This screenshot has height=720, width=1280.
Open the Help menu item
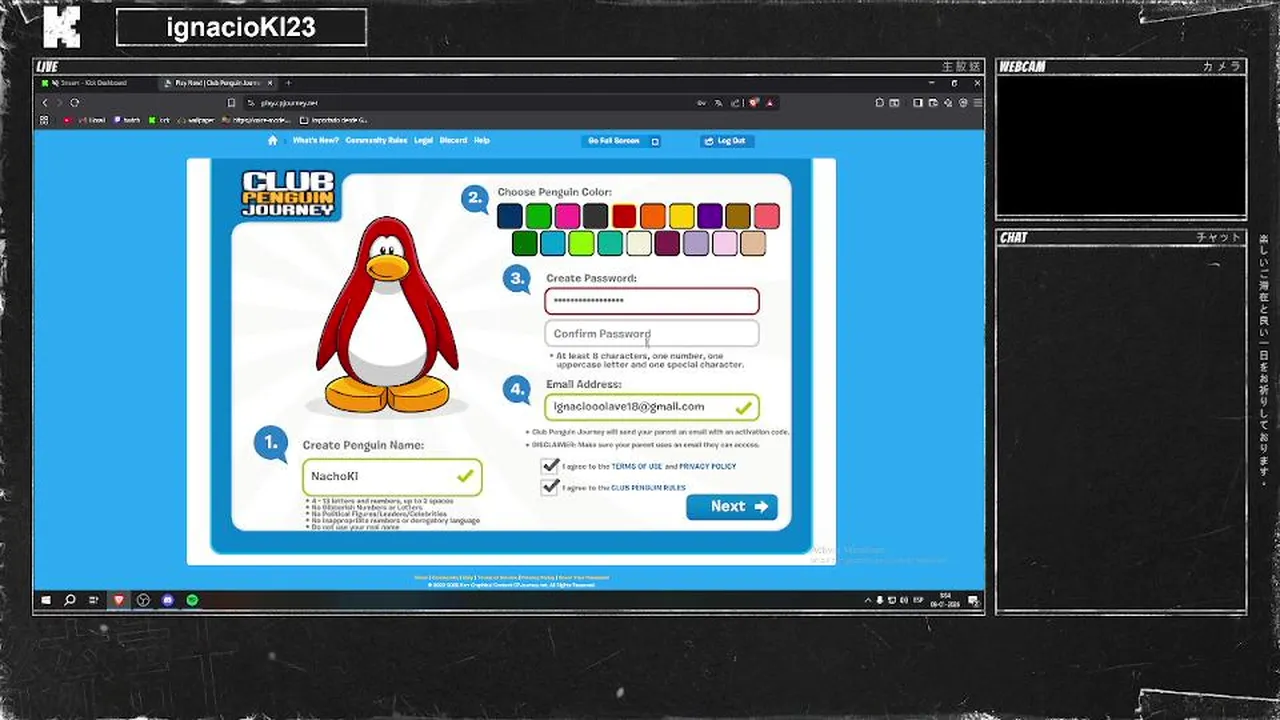481,141
